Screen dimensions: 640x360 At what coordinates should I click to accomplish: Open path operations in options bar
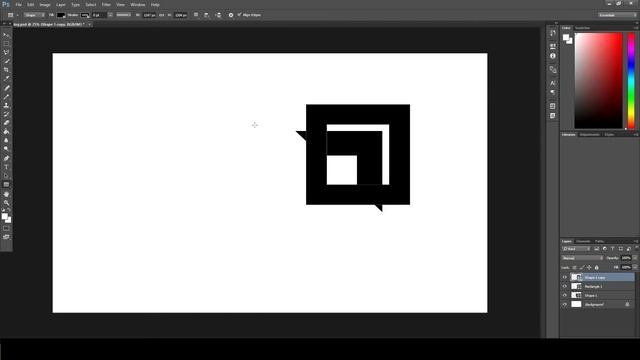(x=196, y=15)
